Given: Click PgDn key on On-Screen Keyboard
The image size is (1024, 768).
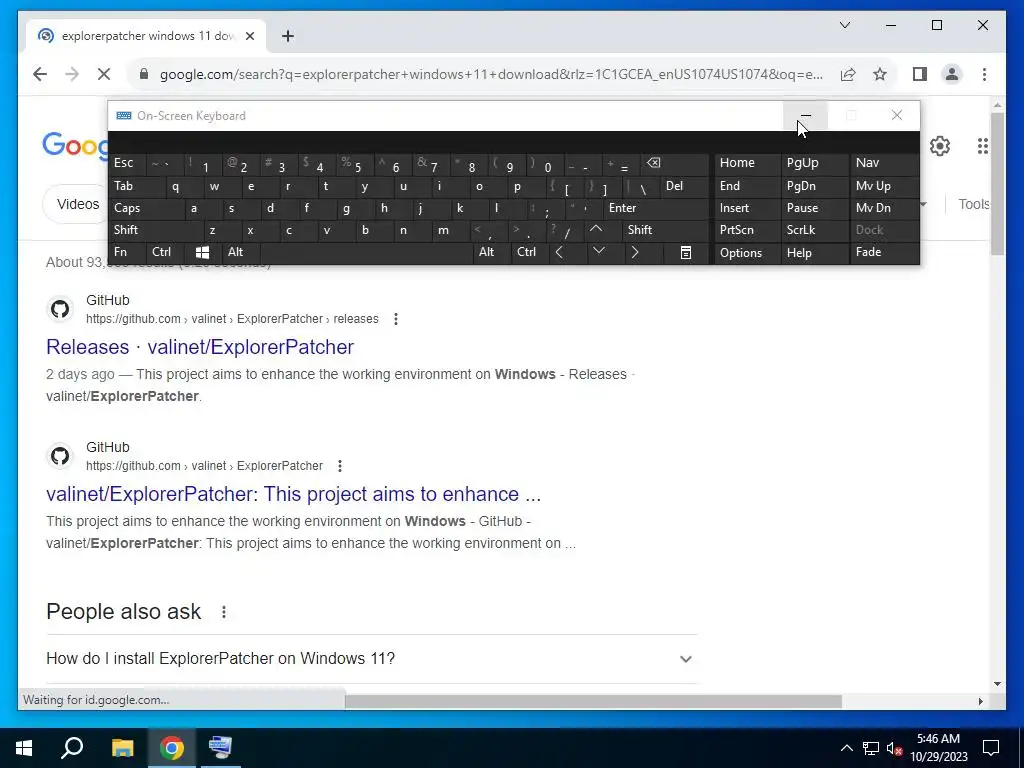Looking at the screenshot, I should click(x=814, y=186).
